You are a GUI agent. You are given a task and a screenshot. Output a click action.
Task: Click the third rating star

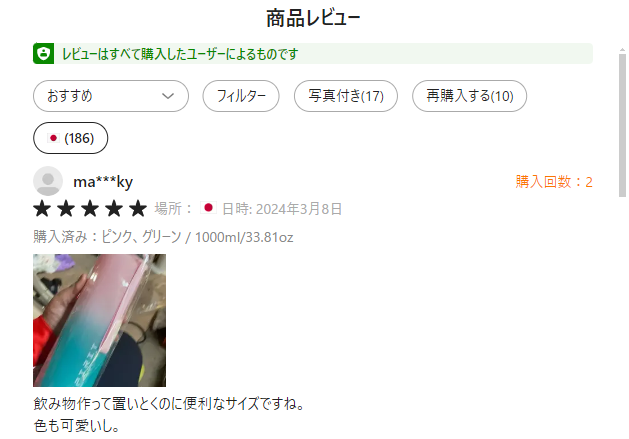(x=90, y=209)
